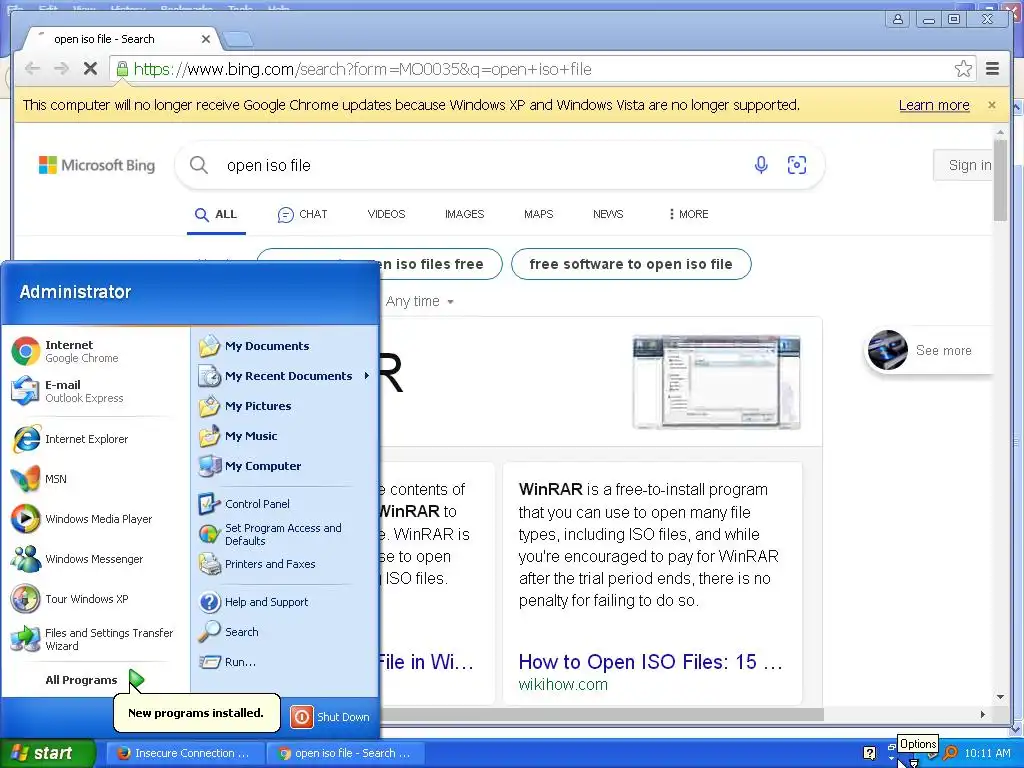
Task: Select 'open iso file - Search' taskbar button
Action: 345,753
